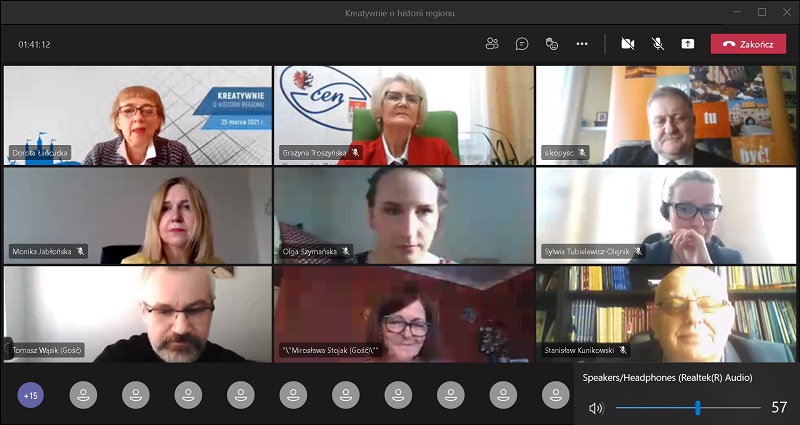This screenshot has width=800, height=425.
Task: Select Olga Szymańska's video tile
Action: pos(404,215)
